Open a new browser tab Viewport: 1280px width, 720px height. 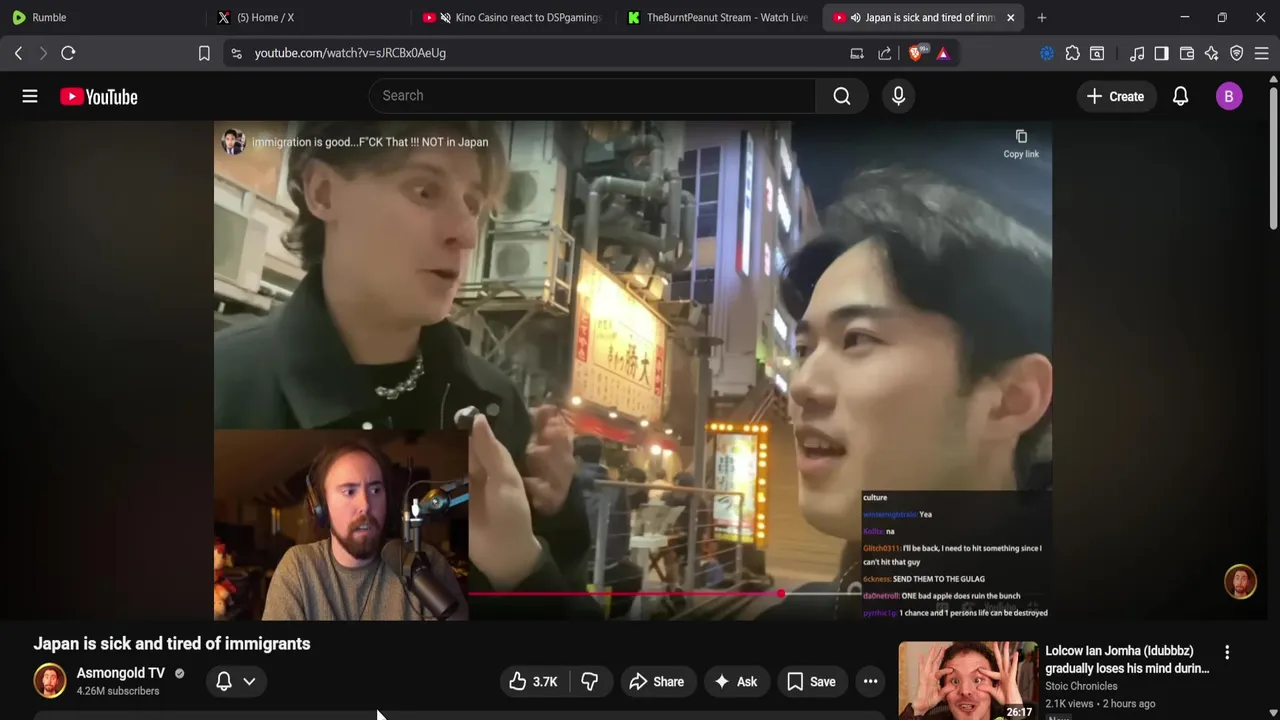1042,17
